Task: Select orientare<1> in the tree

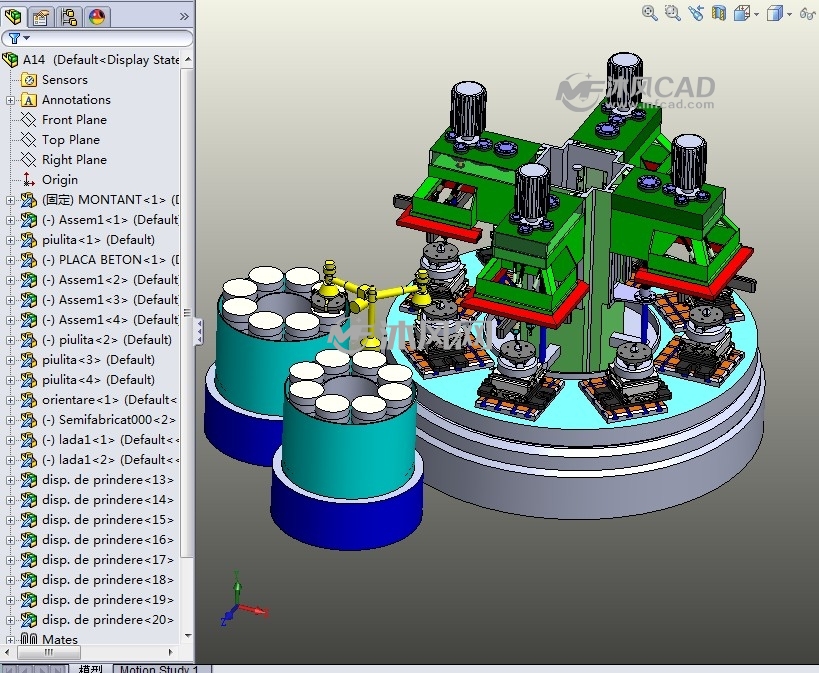Action: 109,400
